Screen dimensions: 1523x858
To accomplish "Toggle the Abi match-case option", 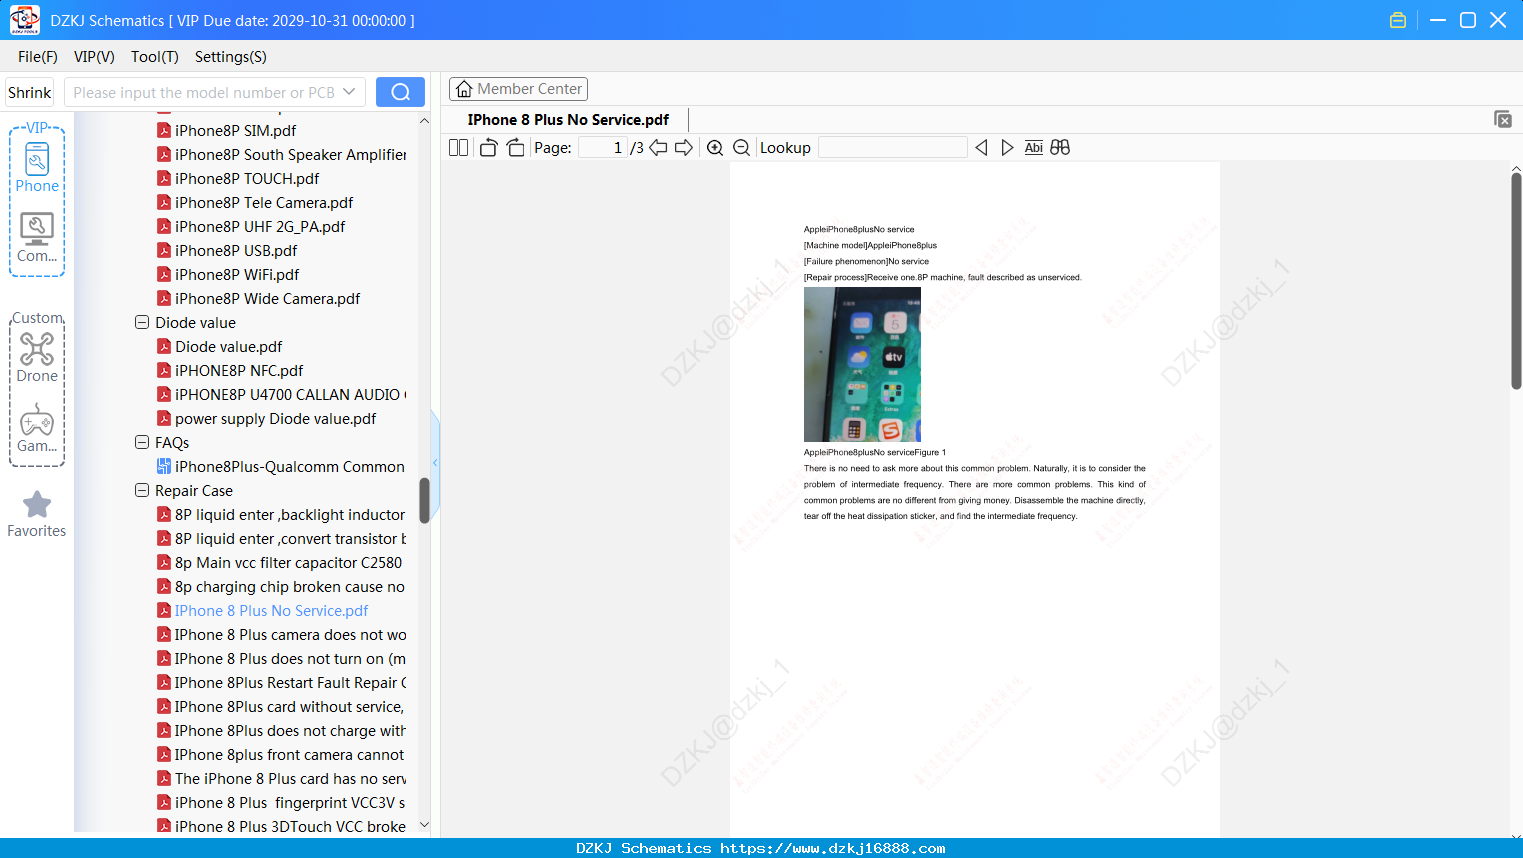I will 1034,148.
